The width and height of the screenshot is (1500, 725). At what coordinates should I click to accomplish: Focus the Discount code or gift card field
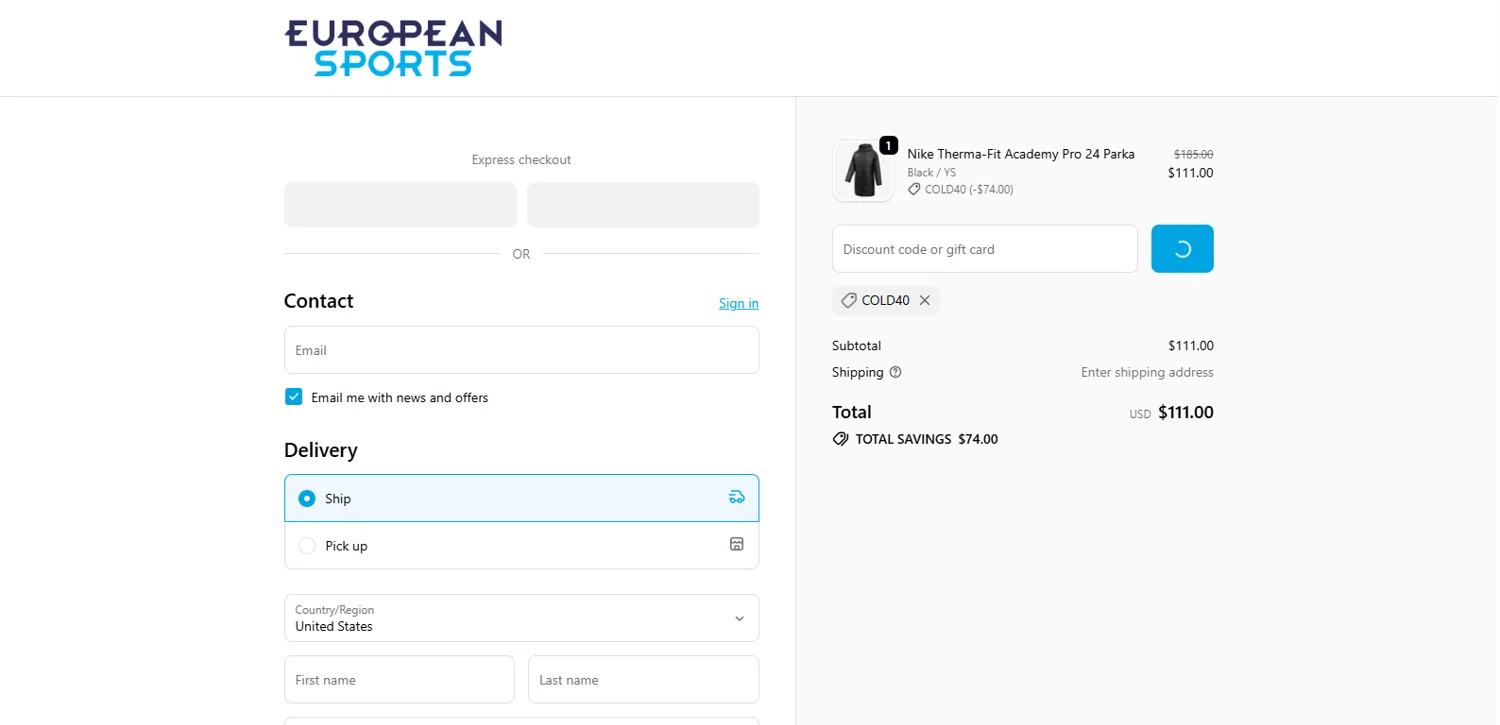click(x=985, y=249)
